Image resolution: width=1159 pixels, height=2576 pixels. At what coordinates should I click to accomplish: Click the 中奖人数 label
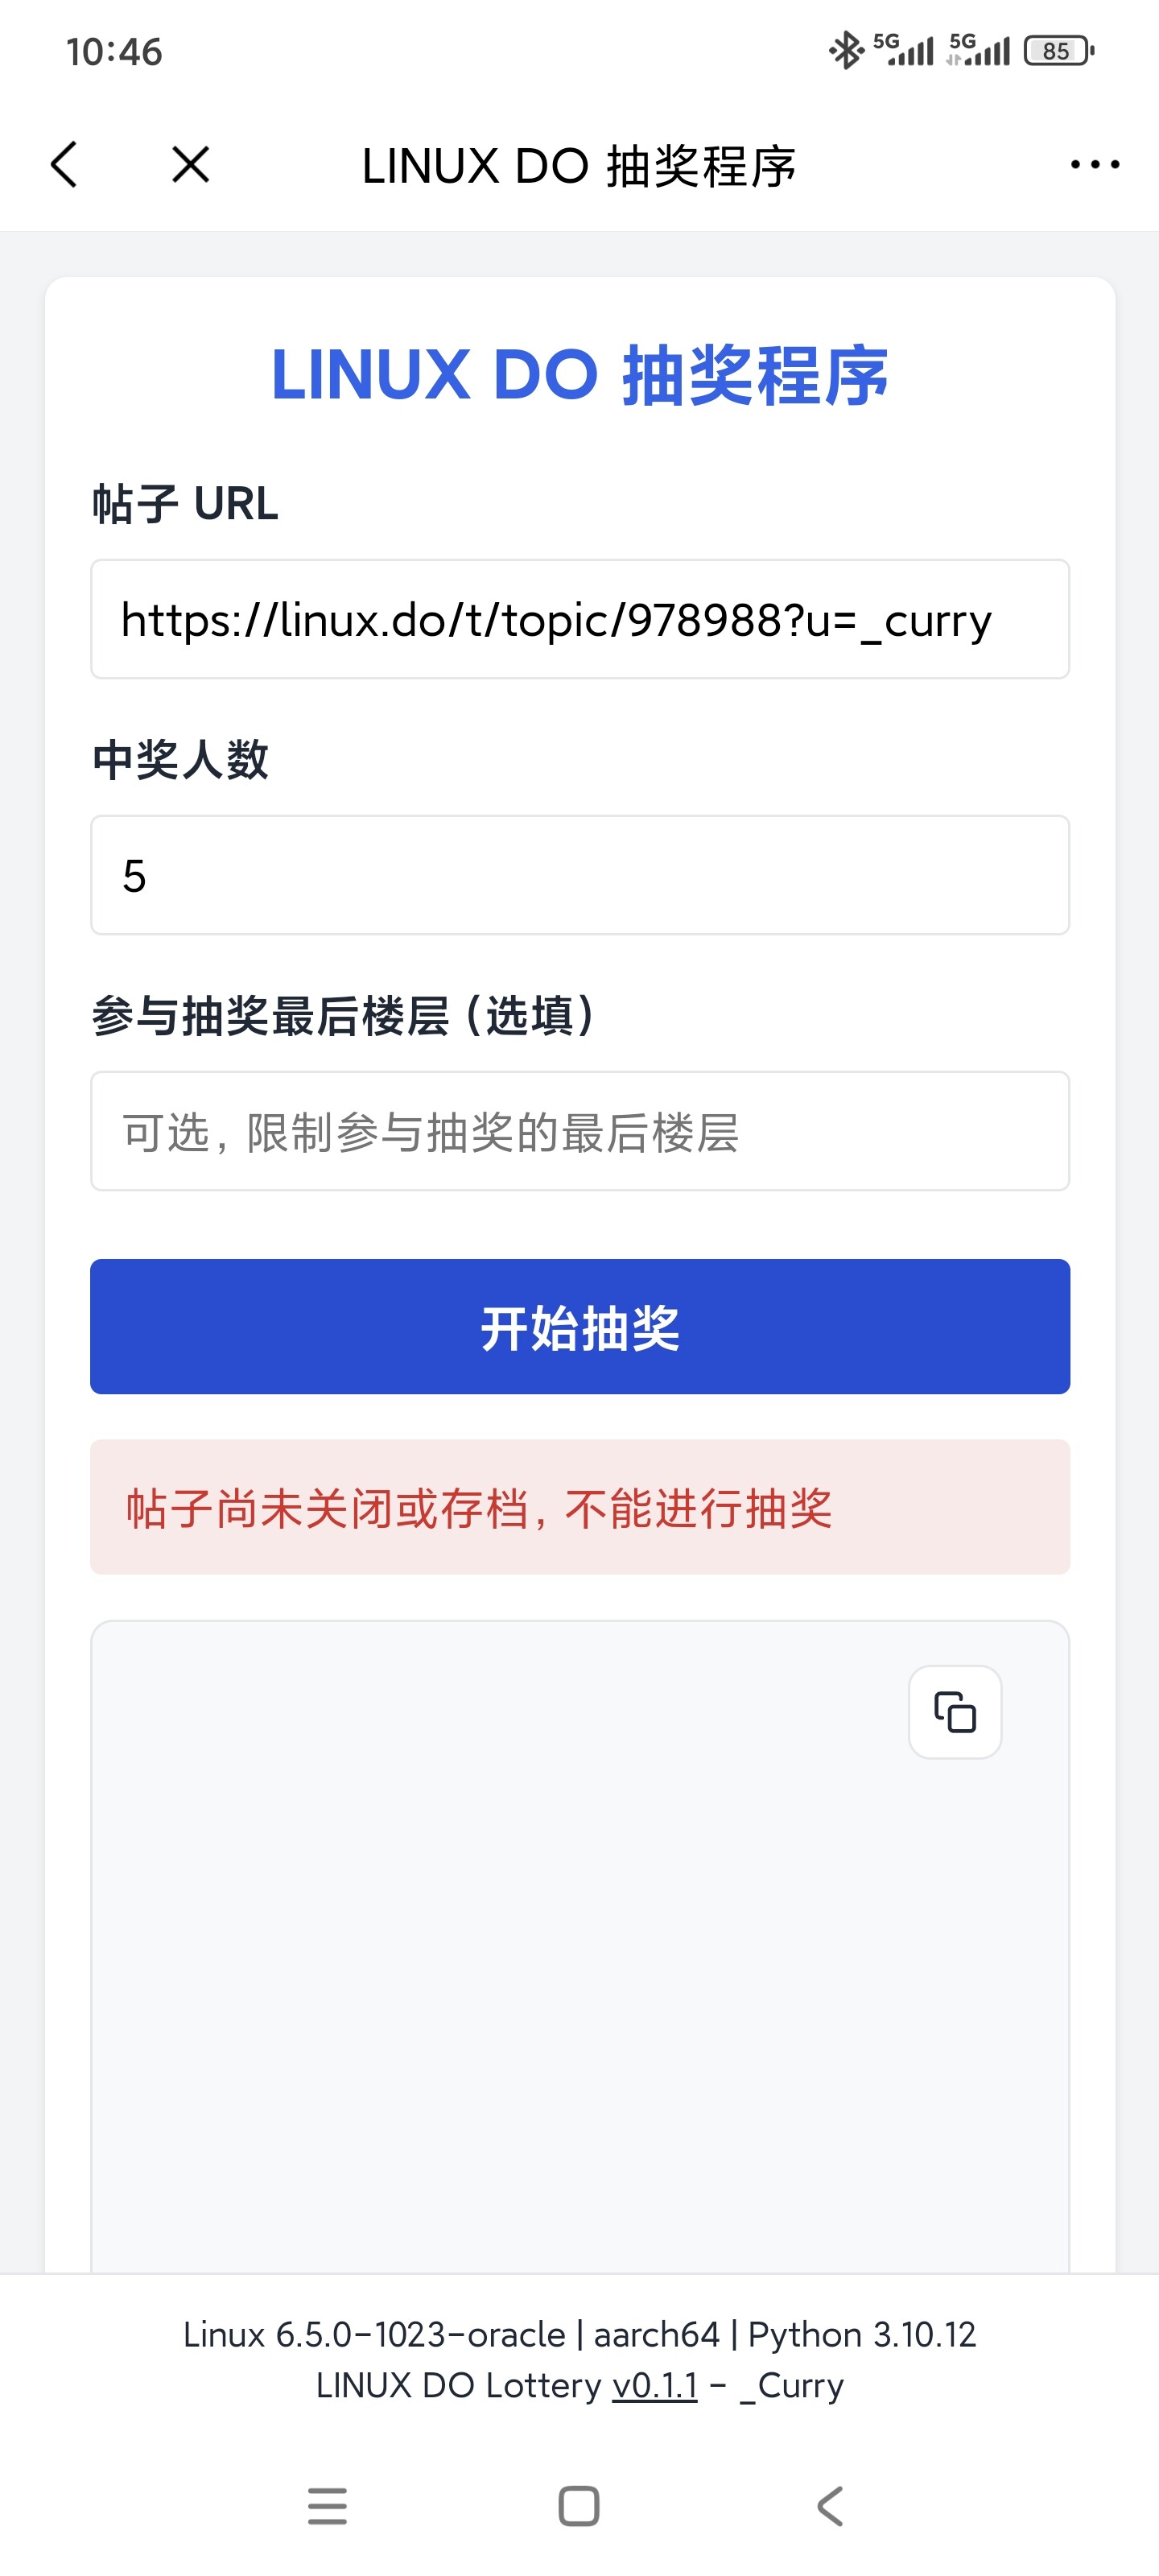pos(180,759)
